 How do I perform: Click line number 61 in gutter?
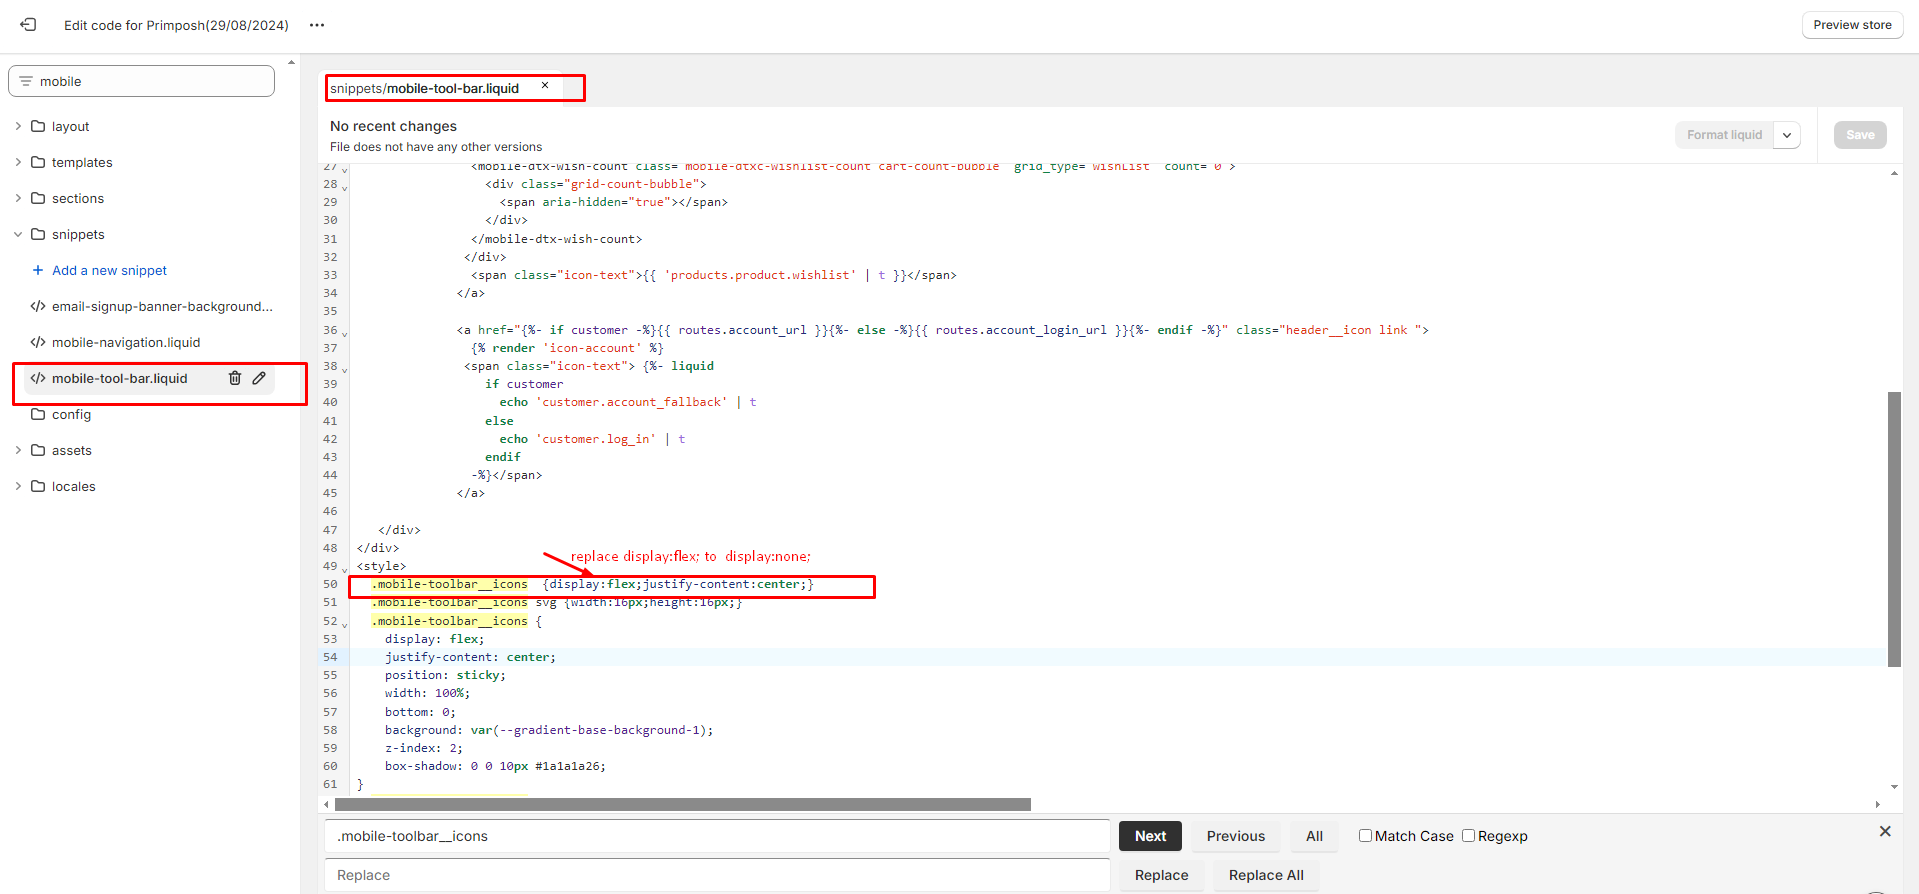[330, 784]
